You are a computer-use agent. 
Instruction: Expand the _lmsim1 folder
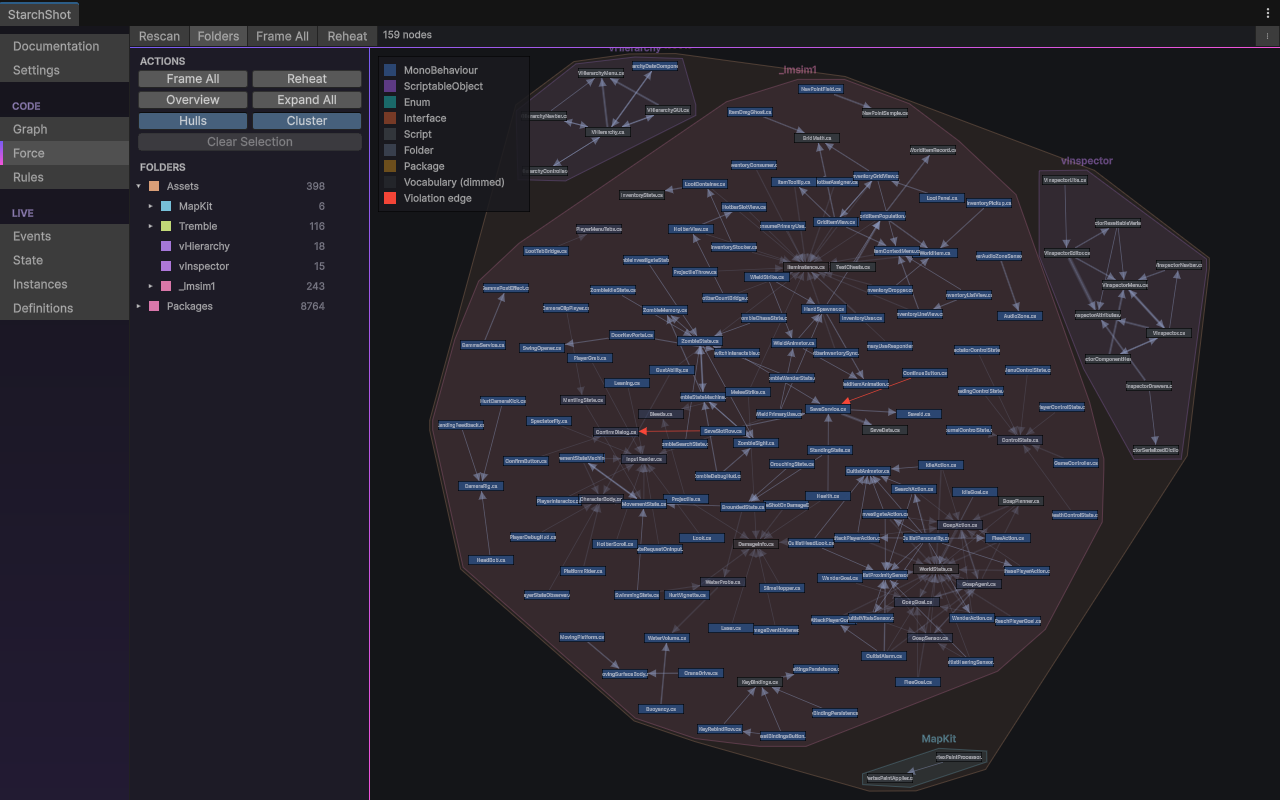pyautogui.click(x=151, y=286)
